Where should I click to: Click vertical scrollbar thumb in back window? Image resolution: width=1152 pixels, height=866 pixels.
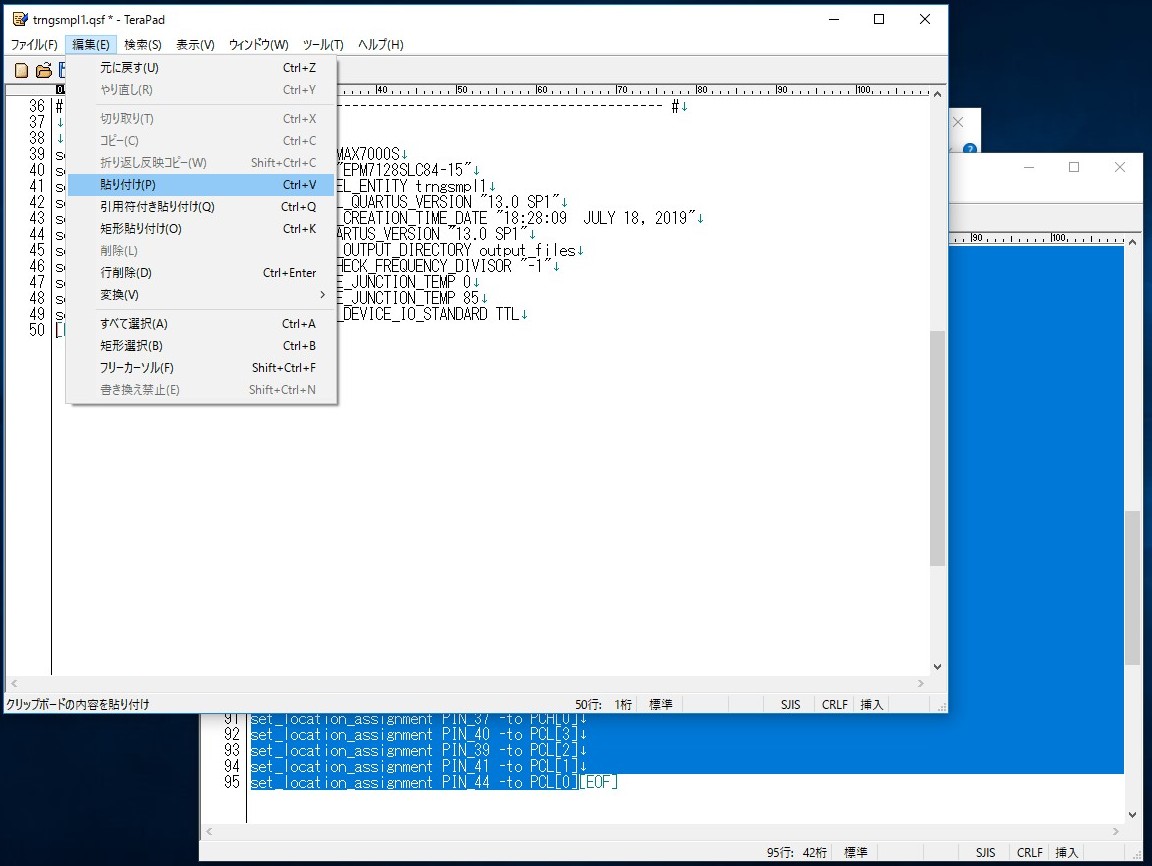click(x=1133, y=588)
